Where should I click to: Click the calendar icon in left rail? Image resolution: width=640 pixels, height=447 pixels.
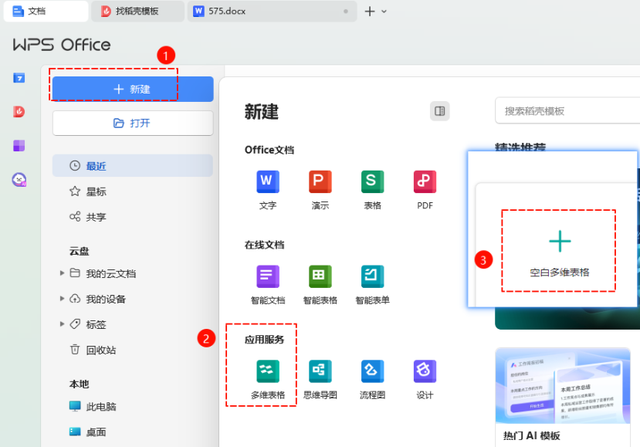[19, 78]
